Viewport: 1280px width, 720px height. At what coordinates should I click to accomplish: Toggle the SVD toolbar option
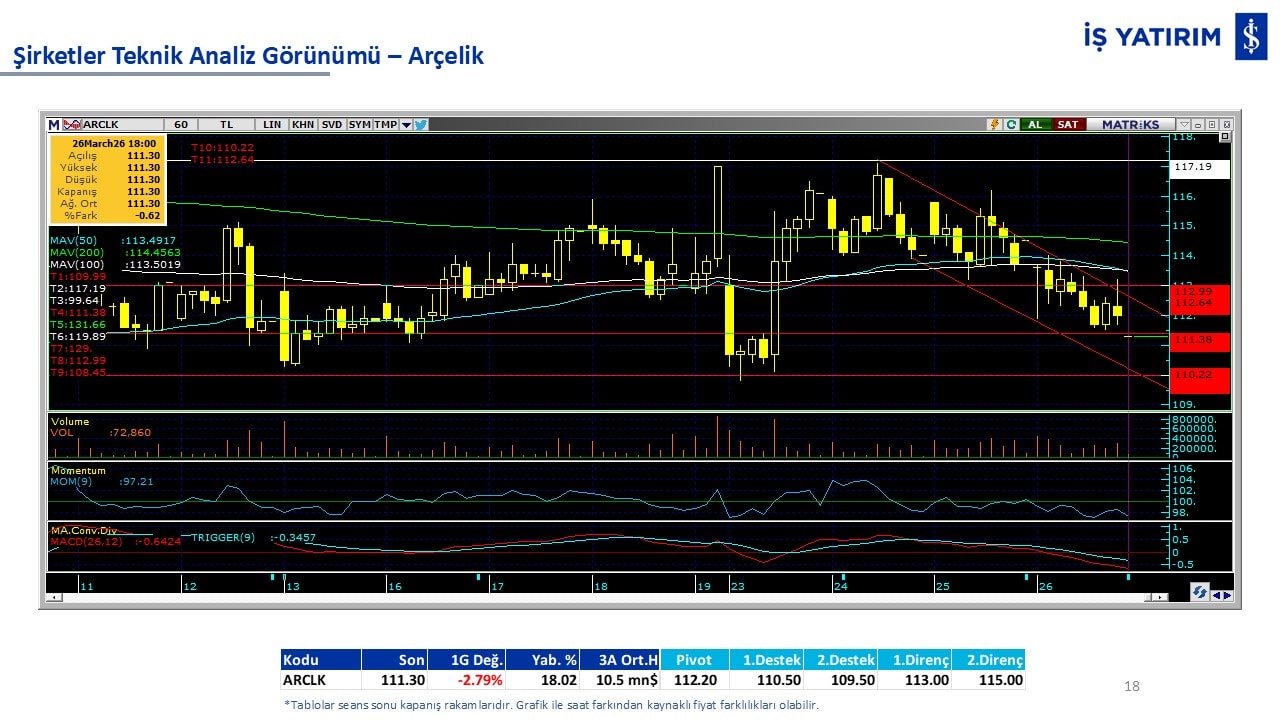click(332, 125)
